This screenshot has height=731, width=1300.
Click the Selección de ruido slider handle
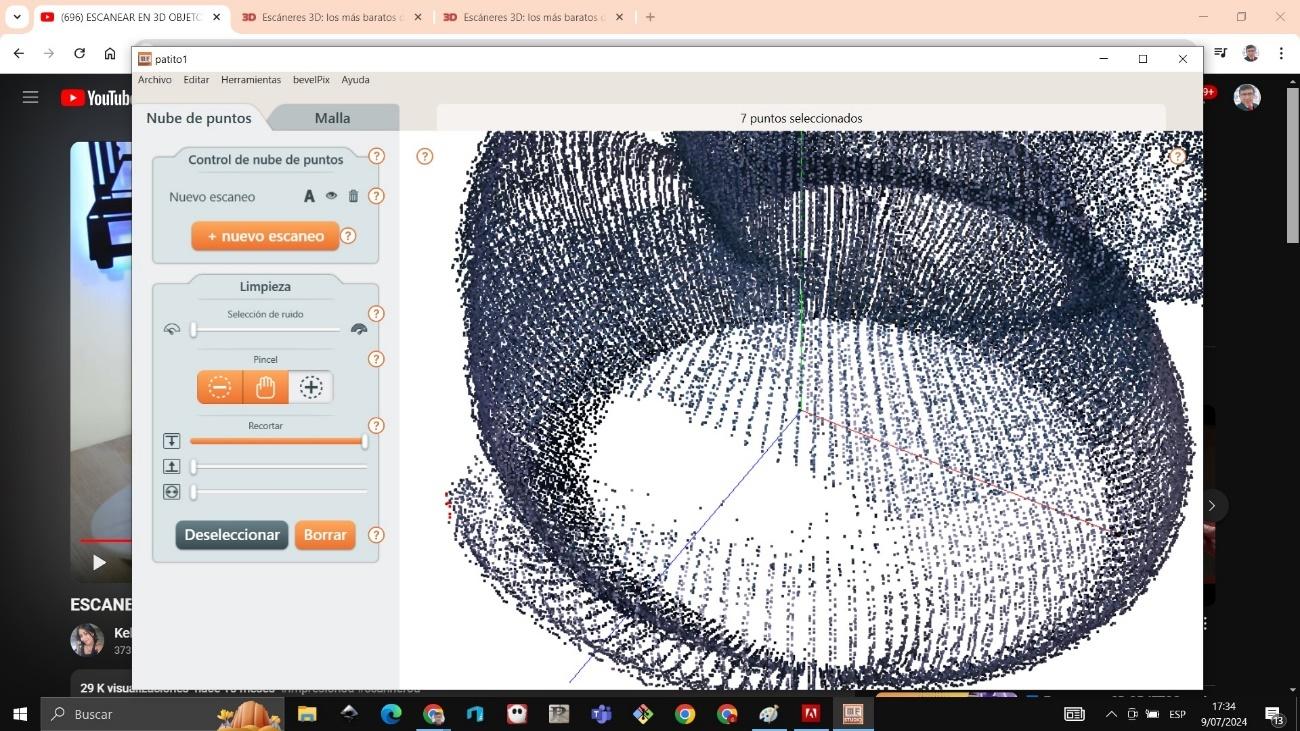(194, 329)
